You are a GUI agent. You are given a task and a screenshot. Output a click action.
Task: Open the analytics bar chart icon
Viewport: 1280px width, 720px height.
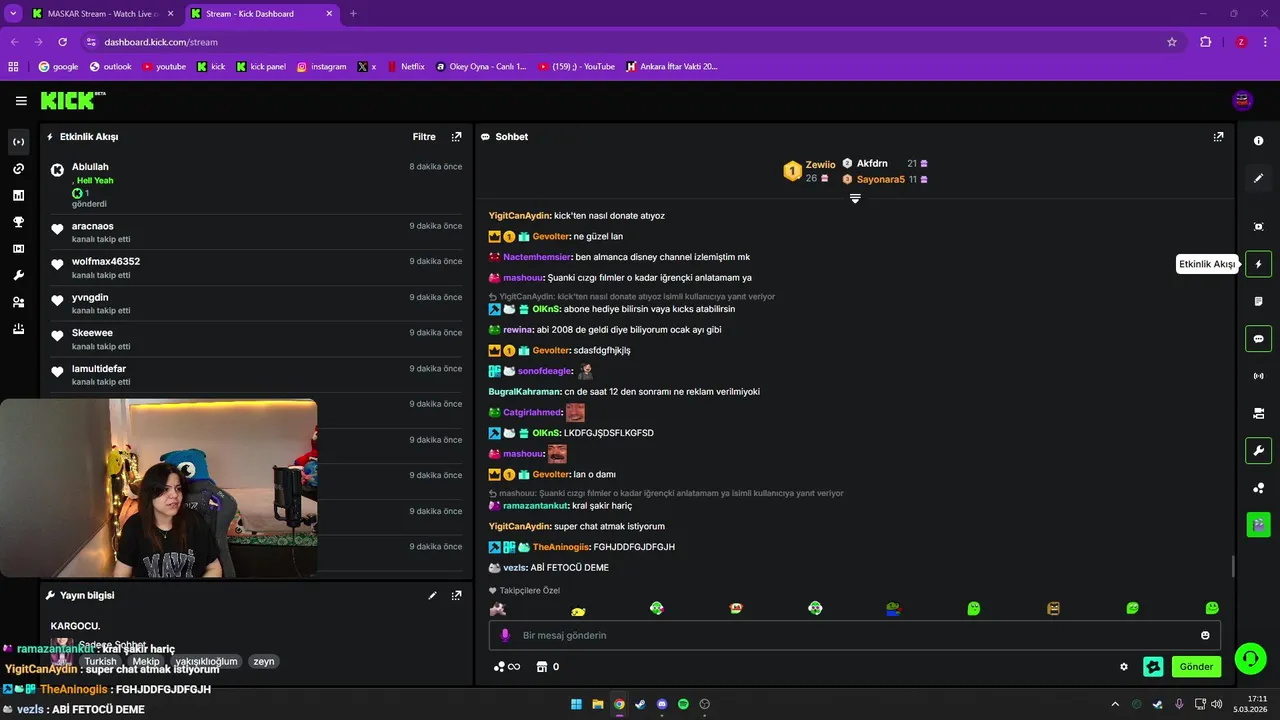pyautogui.click(x=18, y=195)
